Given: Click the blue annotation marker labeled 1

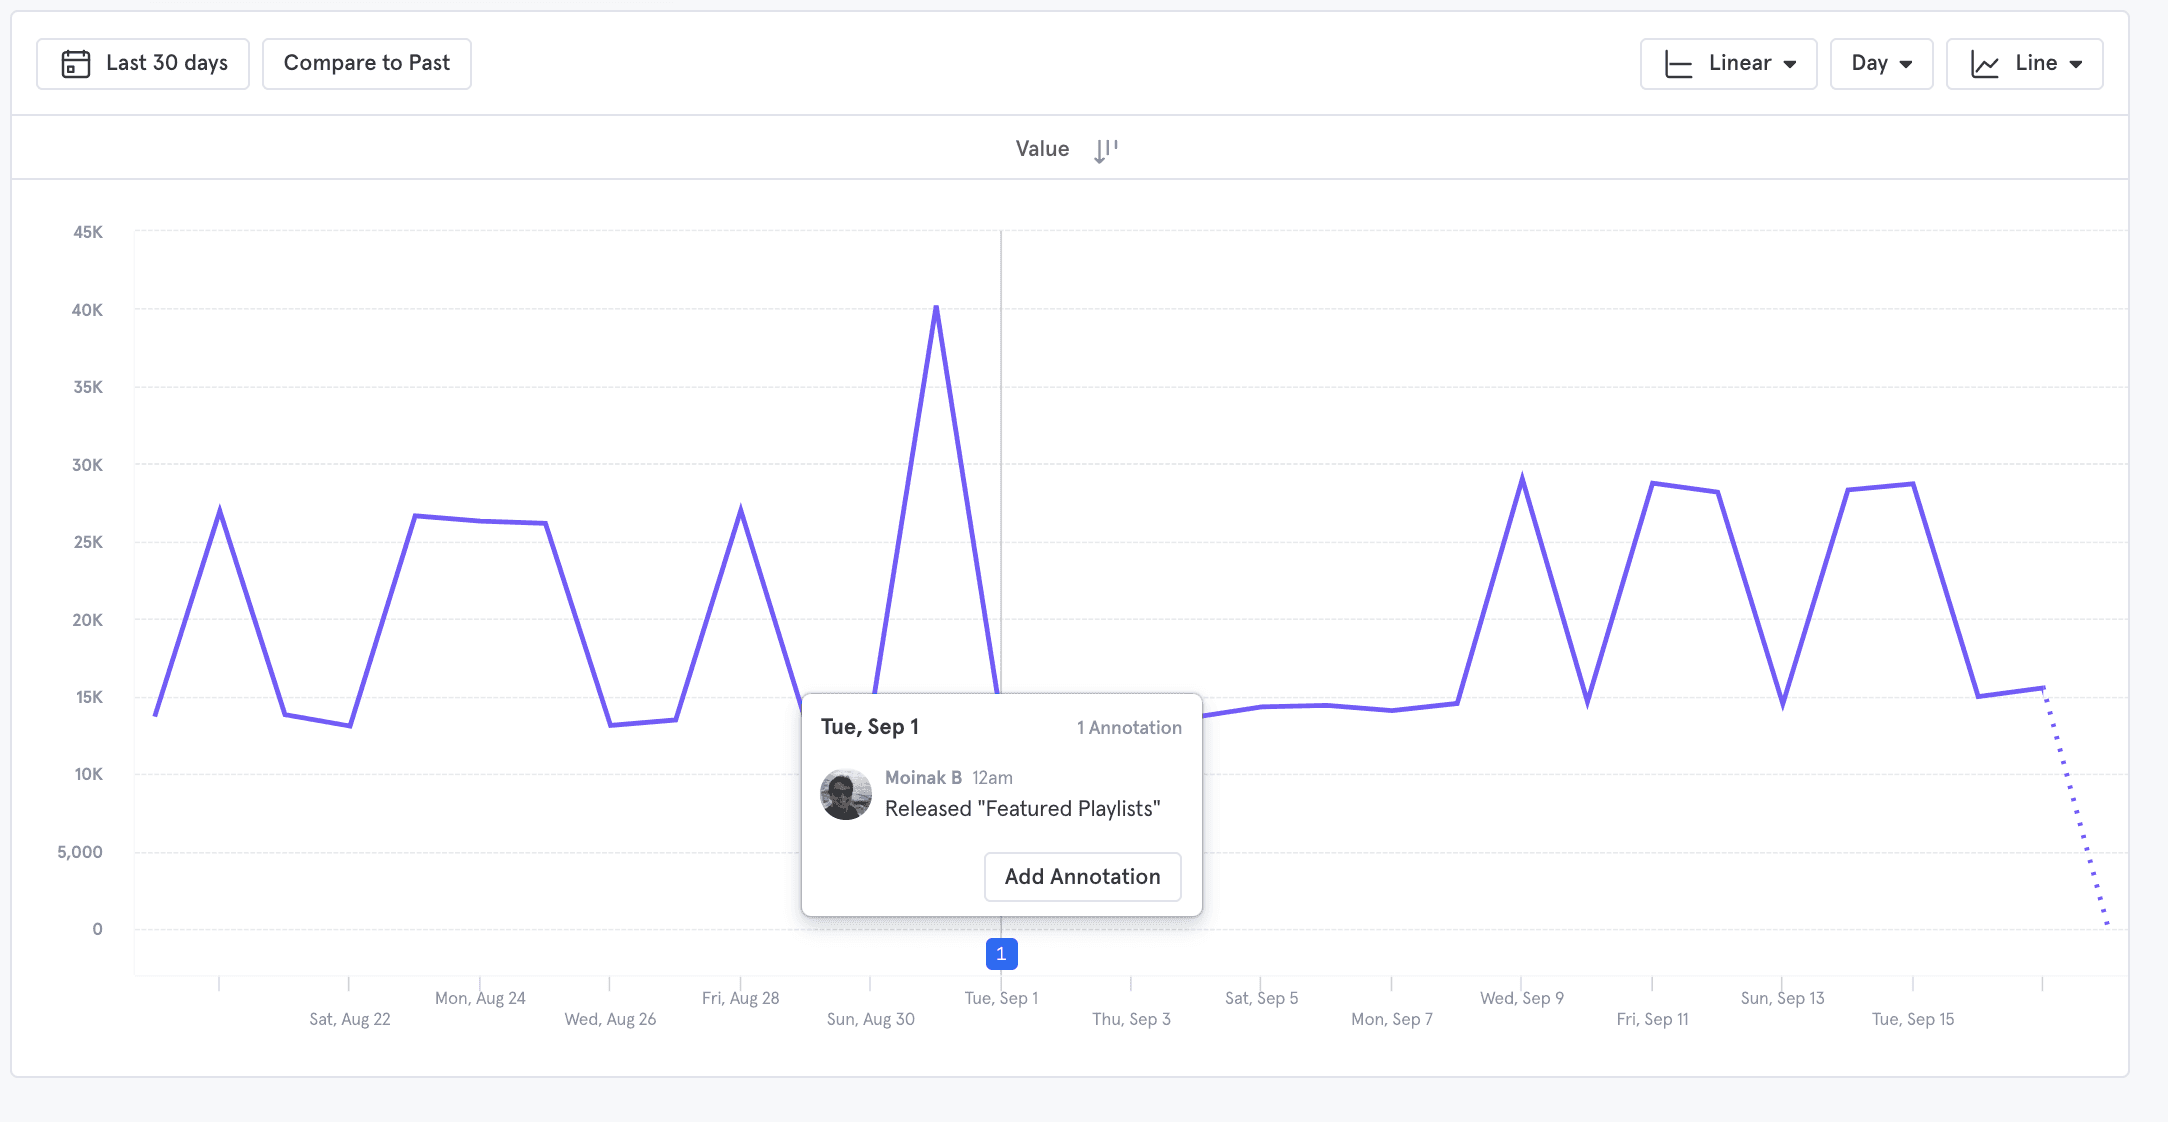Looking at the screenshot, I should point(1001,954).
